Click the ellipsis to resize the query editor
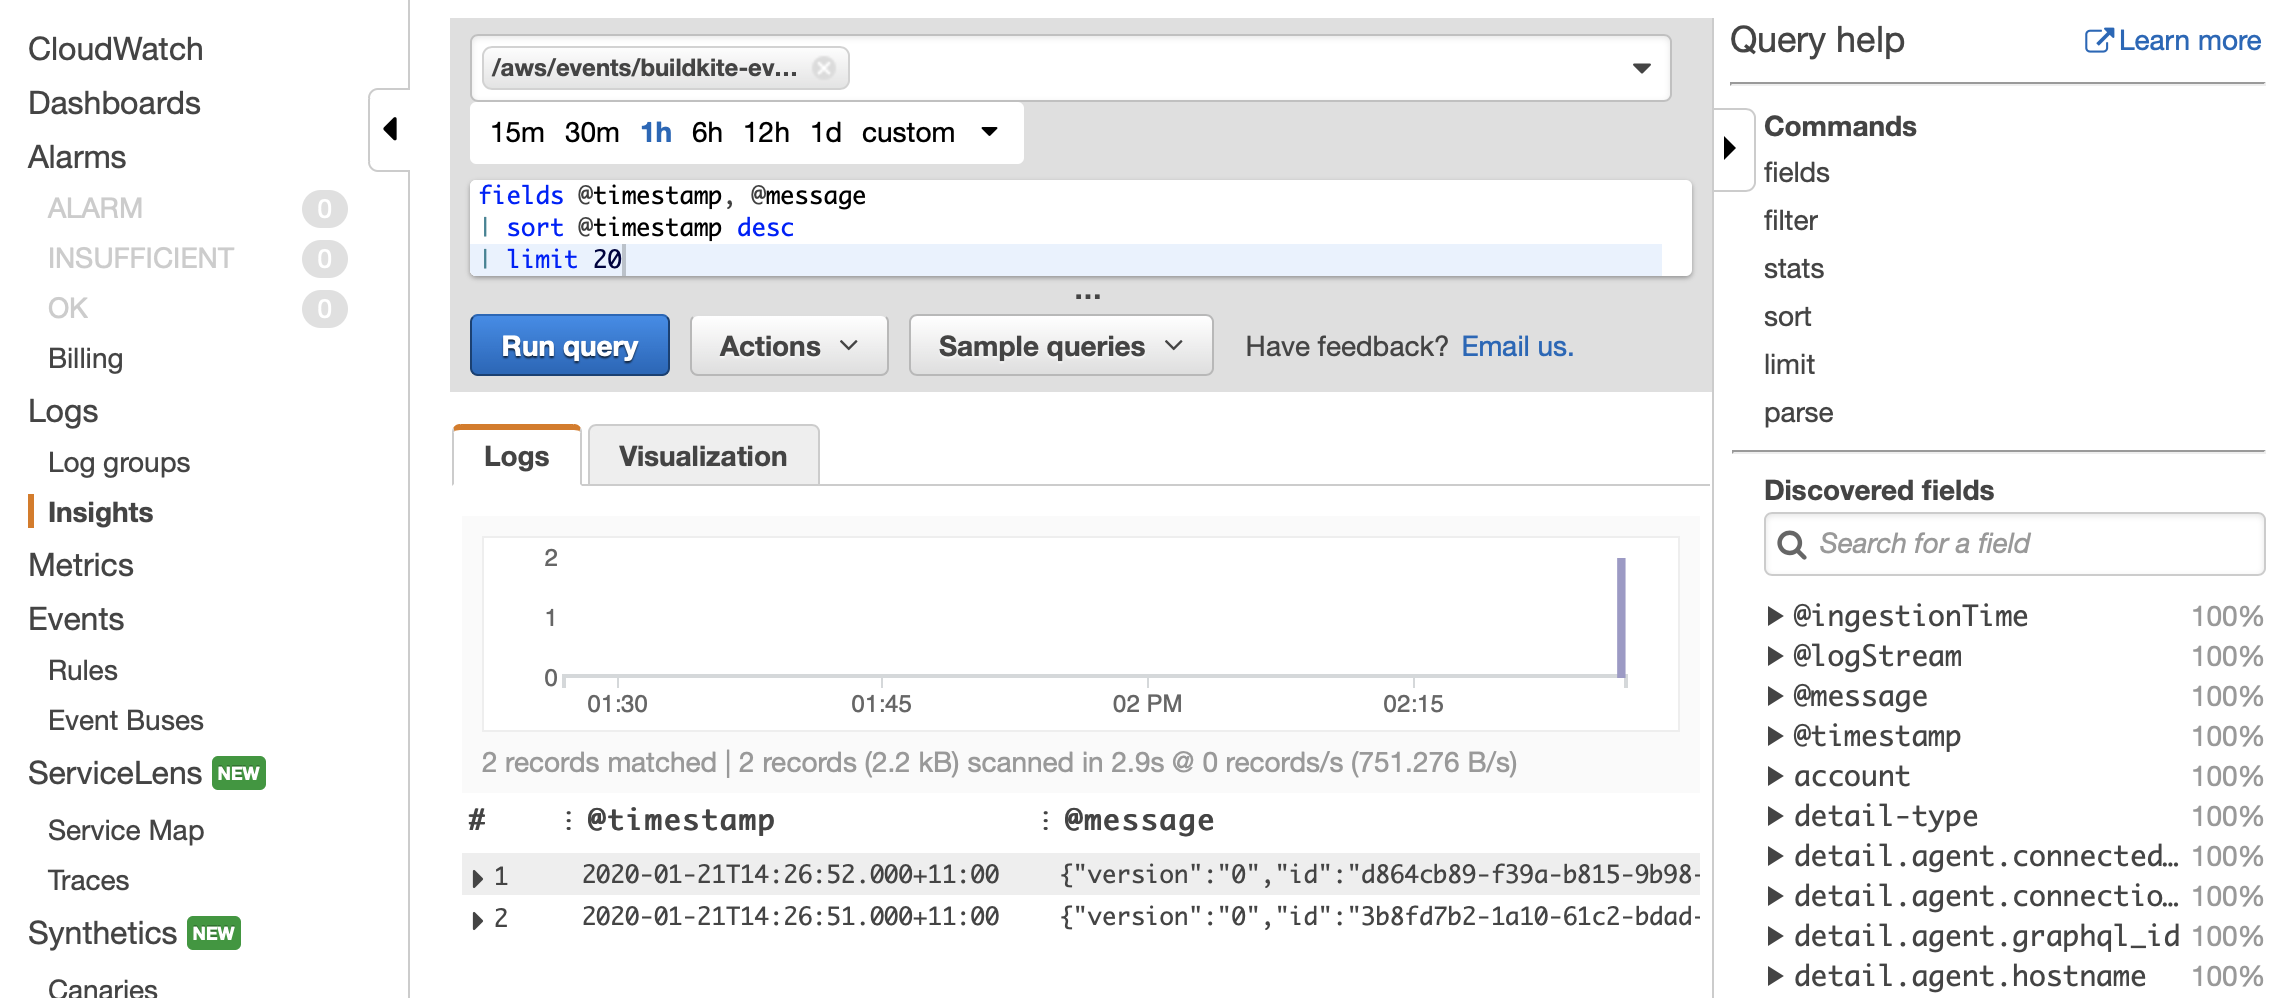The image size is (2280, 998). click(x=1086, y=294)
